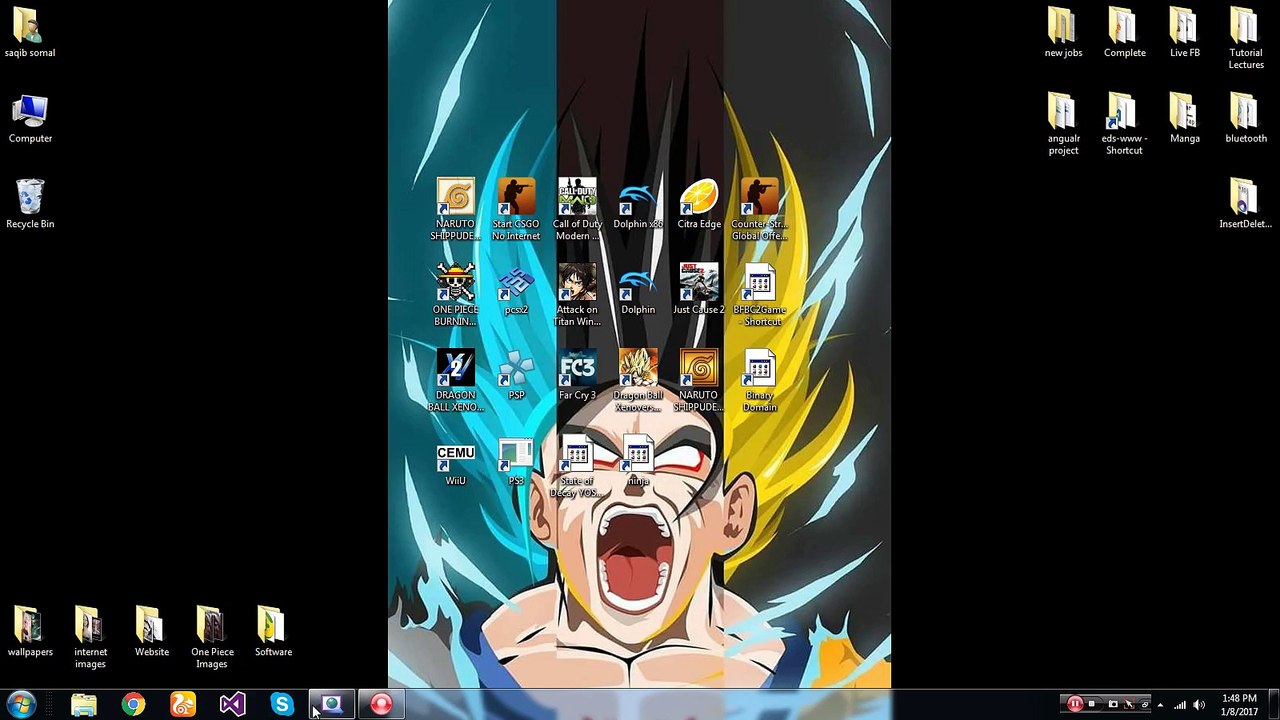Select the Attack on Titan Win... shortcut

pos(577,295)
